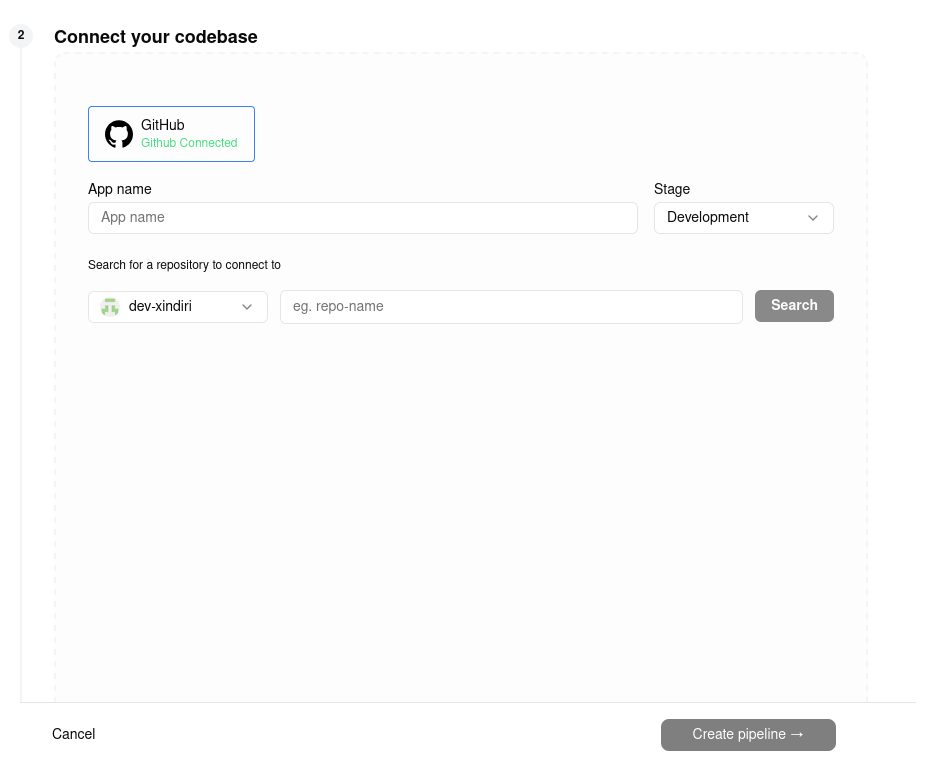Click the dev-xindiri organization avatar icon
The height and width of the screenshot is (764, 929).
click(110, 307)
